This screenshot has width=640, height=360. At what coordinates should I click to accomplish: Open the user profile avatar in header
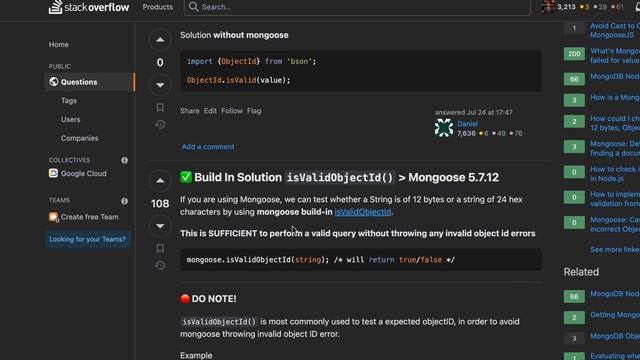[x=547, y=7]
